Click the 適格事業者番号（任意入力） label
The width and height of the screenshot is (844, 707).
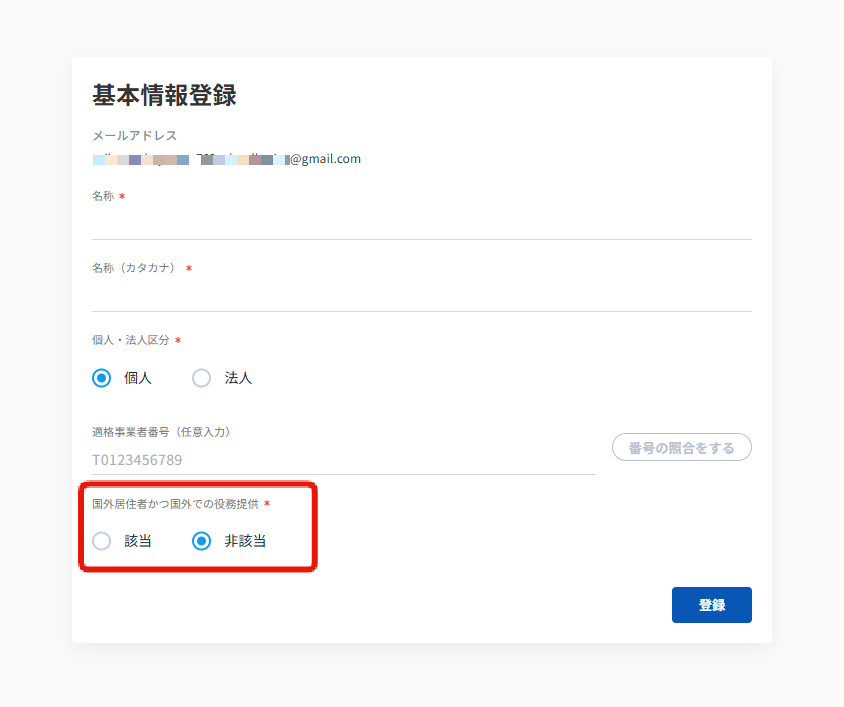tap(161, 432)
